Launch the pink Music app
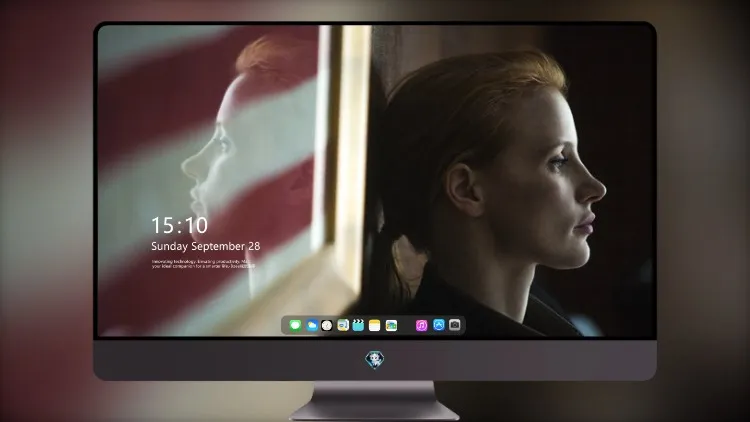 tap(421, 325)
